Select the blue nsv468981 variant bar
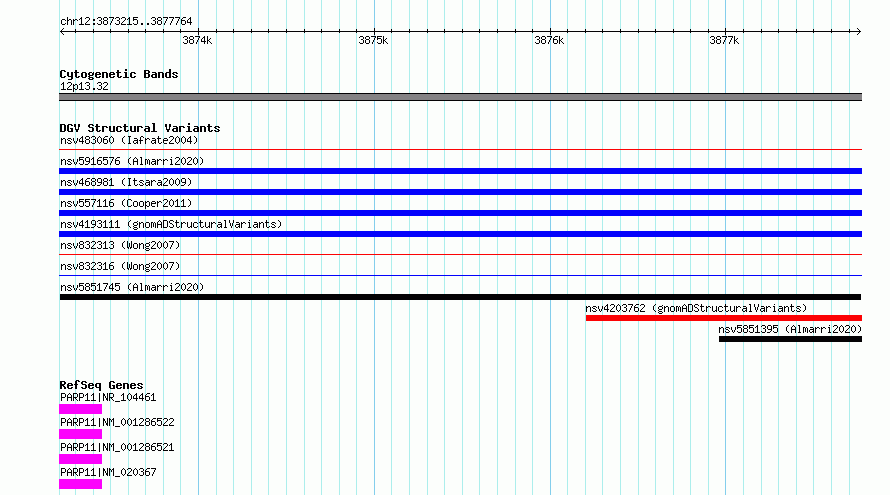 460,192
